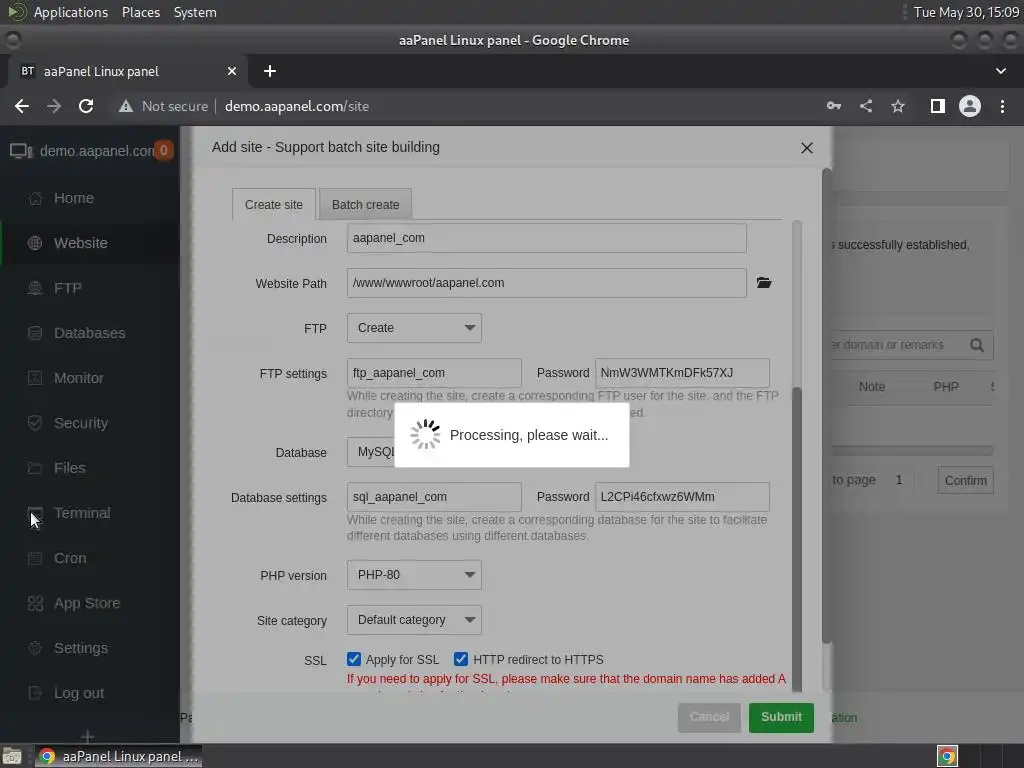Focus the Chrome address bar URL
Image resolution: width=1024 pixels, height=768 pixels.
pyautogui.click(x=297, y=106)
